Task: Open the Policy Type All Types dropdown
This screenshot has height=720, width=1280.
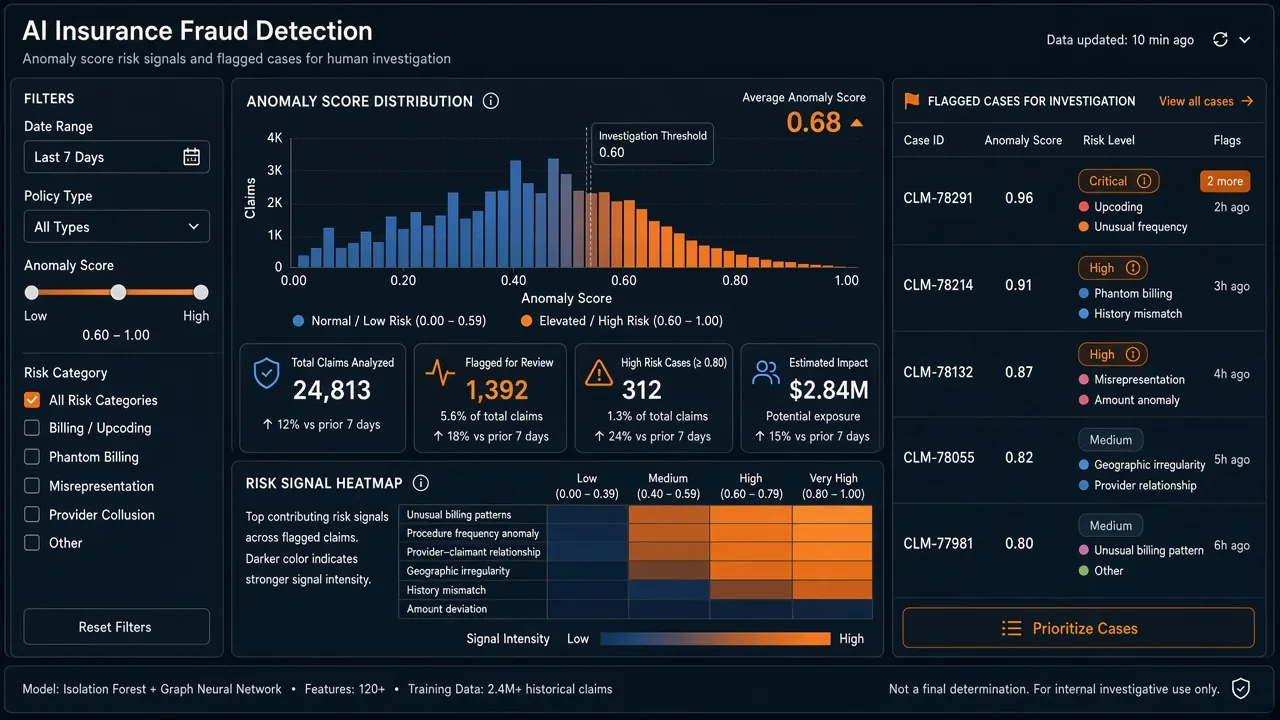Action: 117,227
